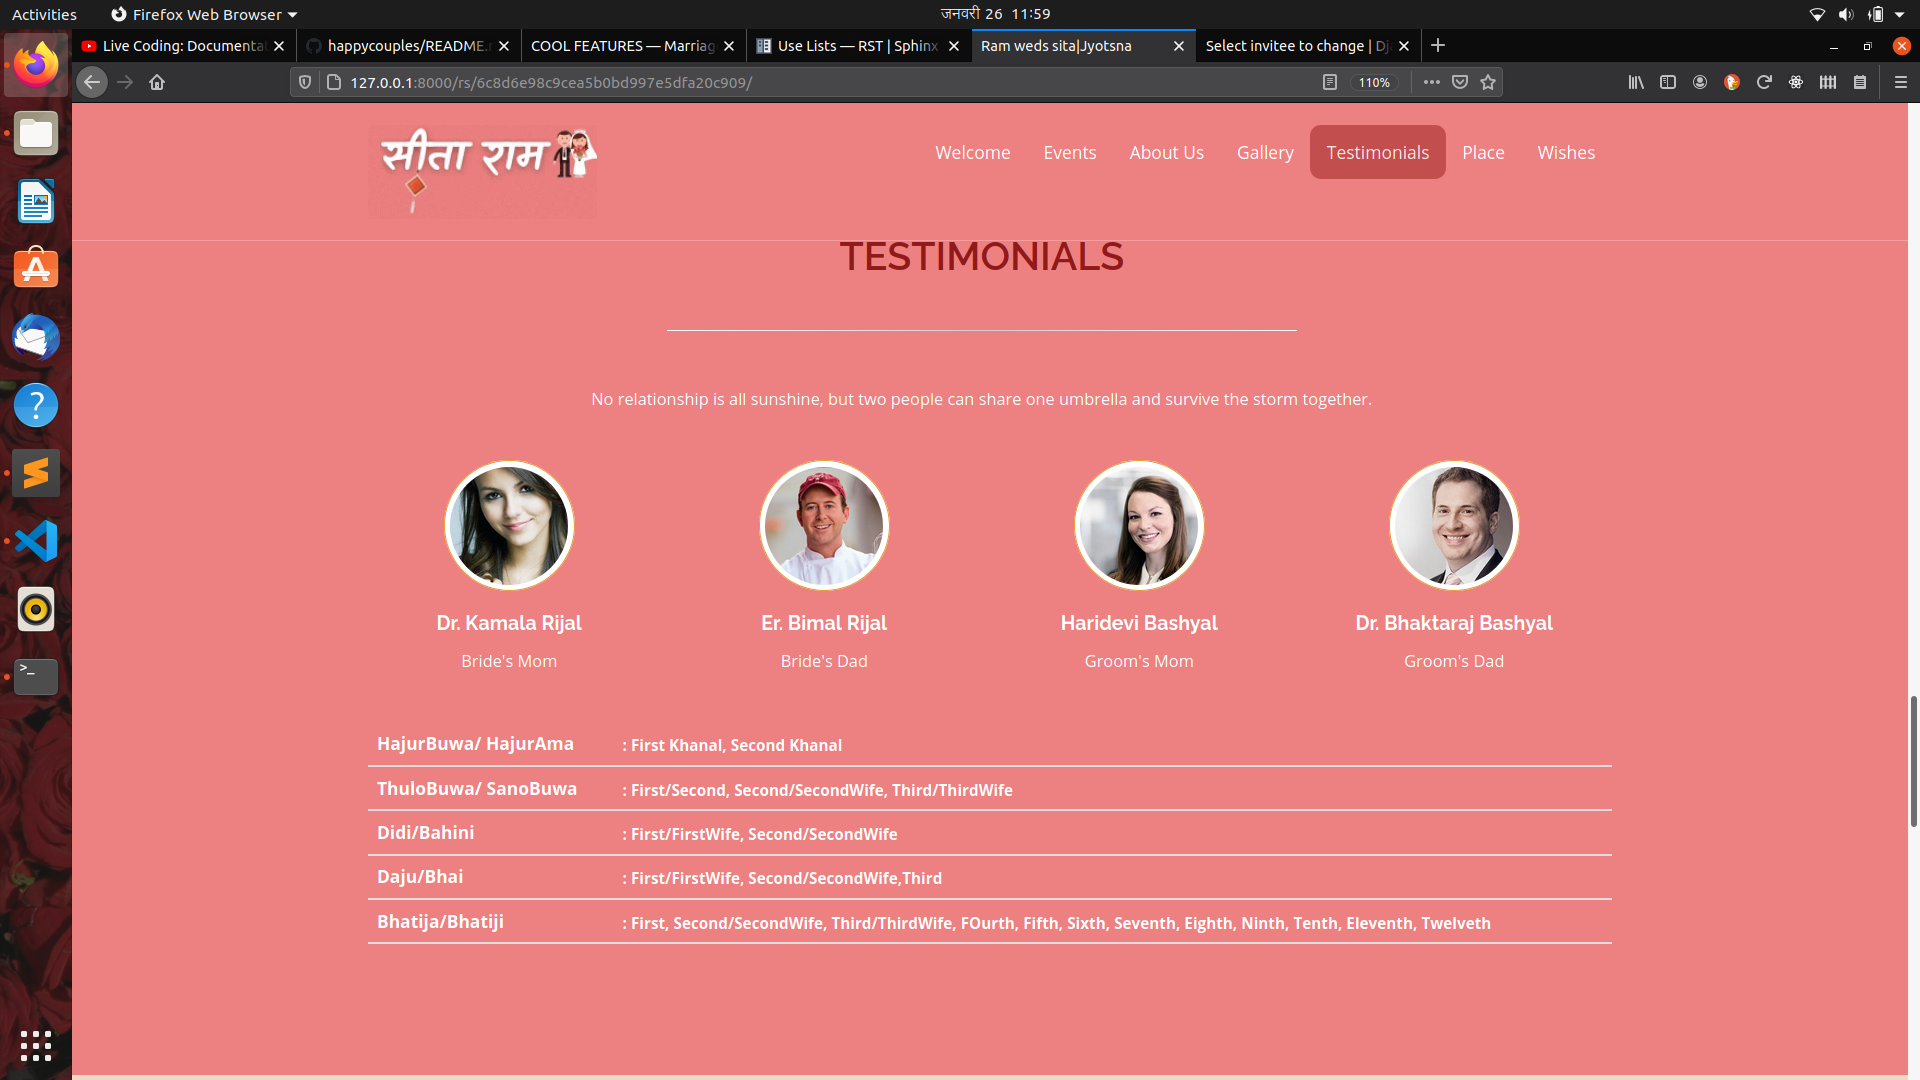Click Events navigation link

coord(1069,152)
